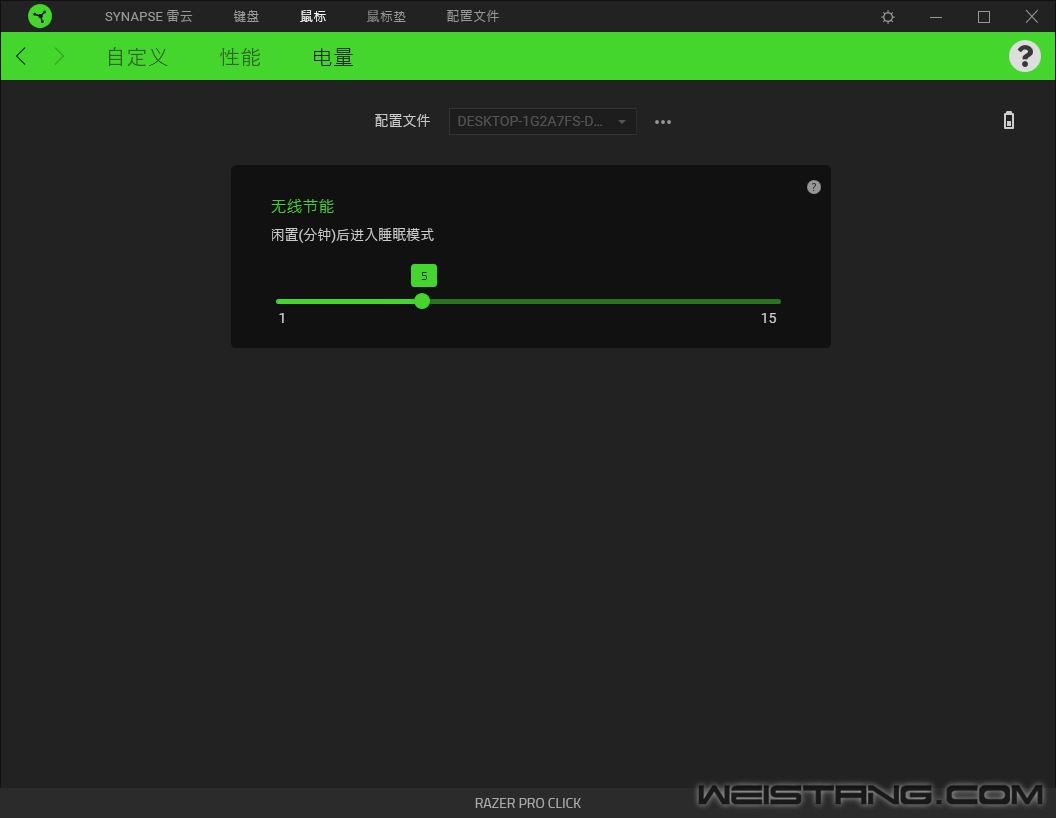Switch to SYNAPSE 雷云 tab
This screenshot has width=1056, height=818.
(148, 16)
